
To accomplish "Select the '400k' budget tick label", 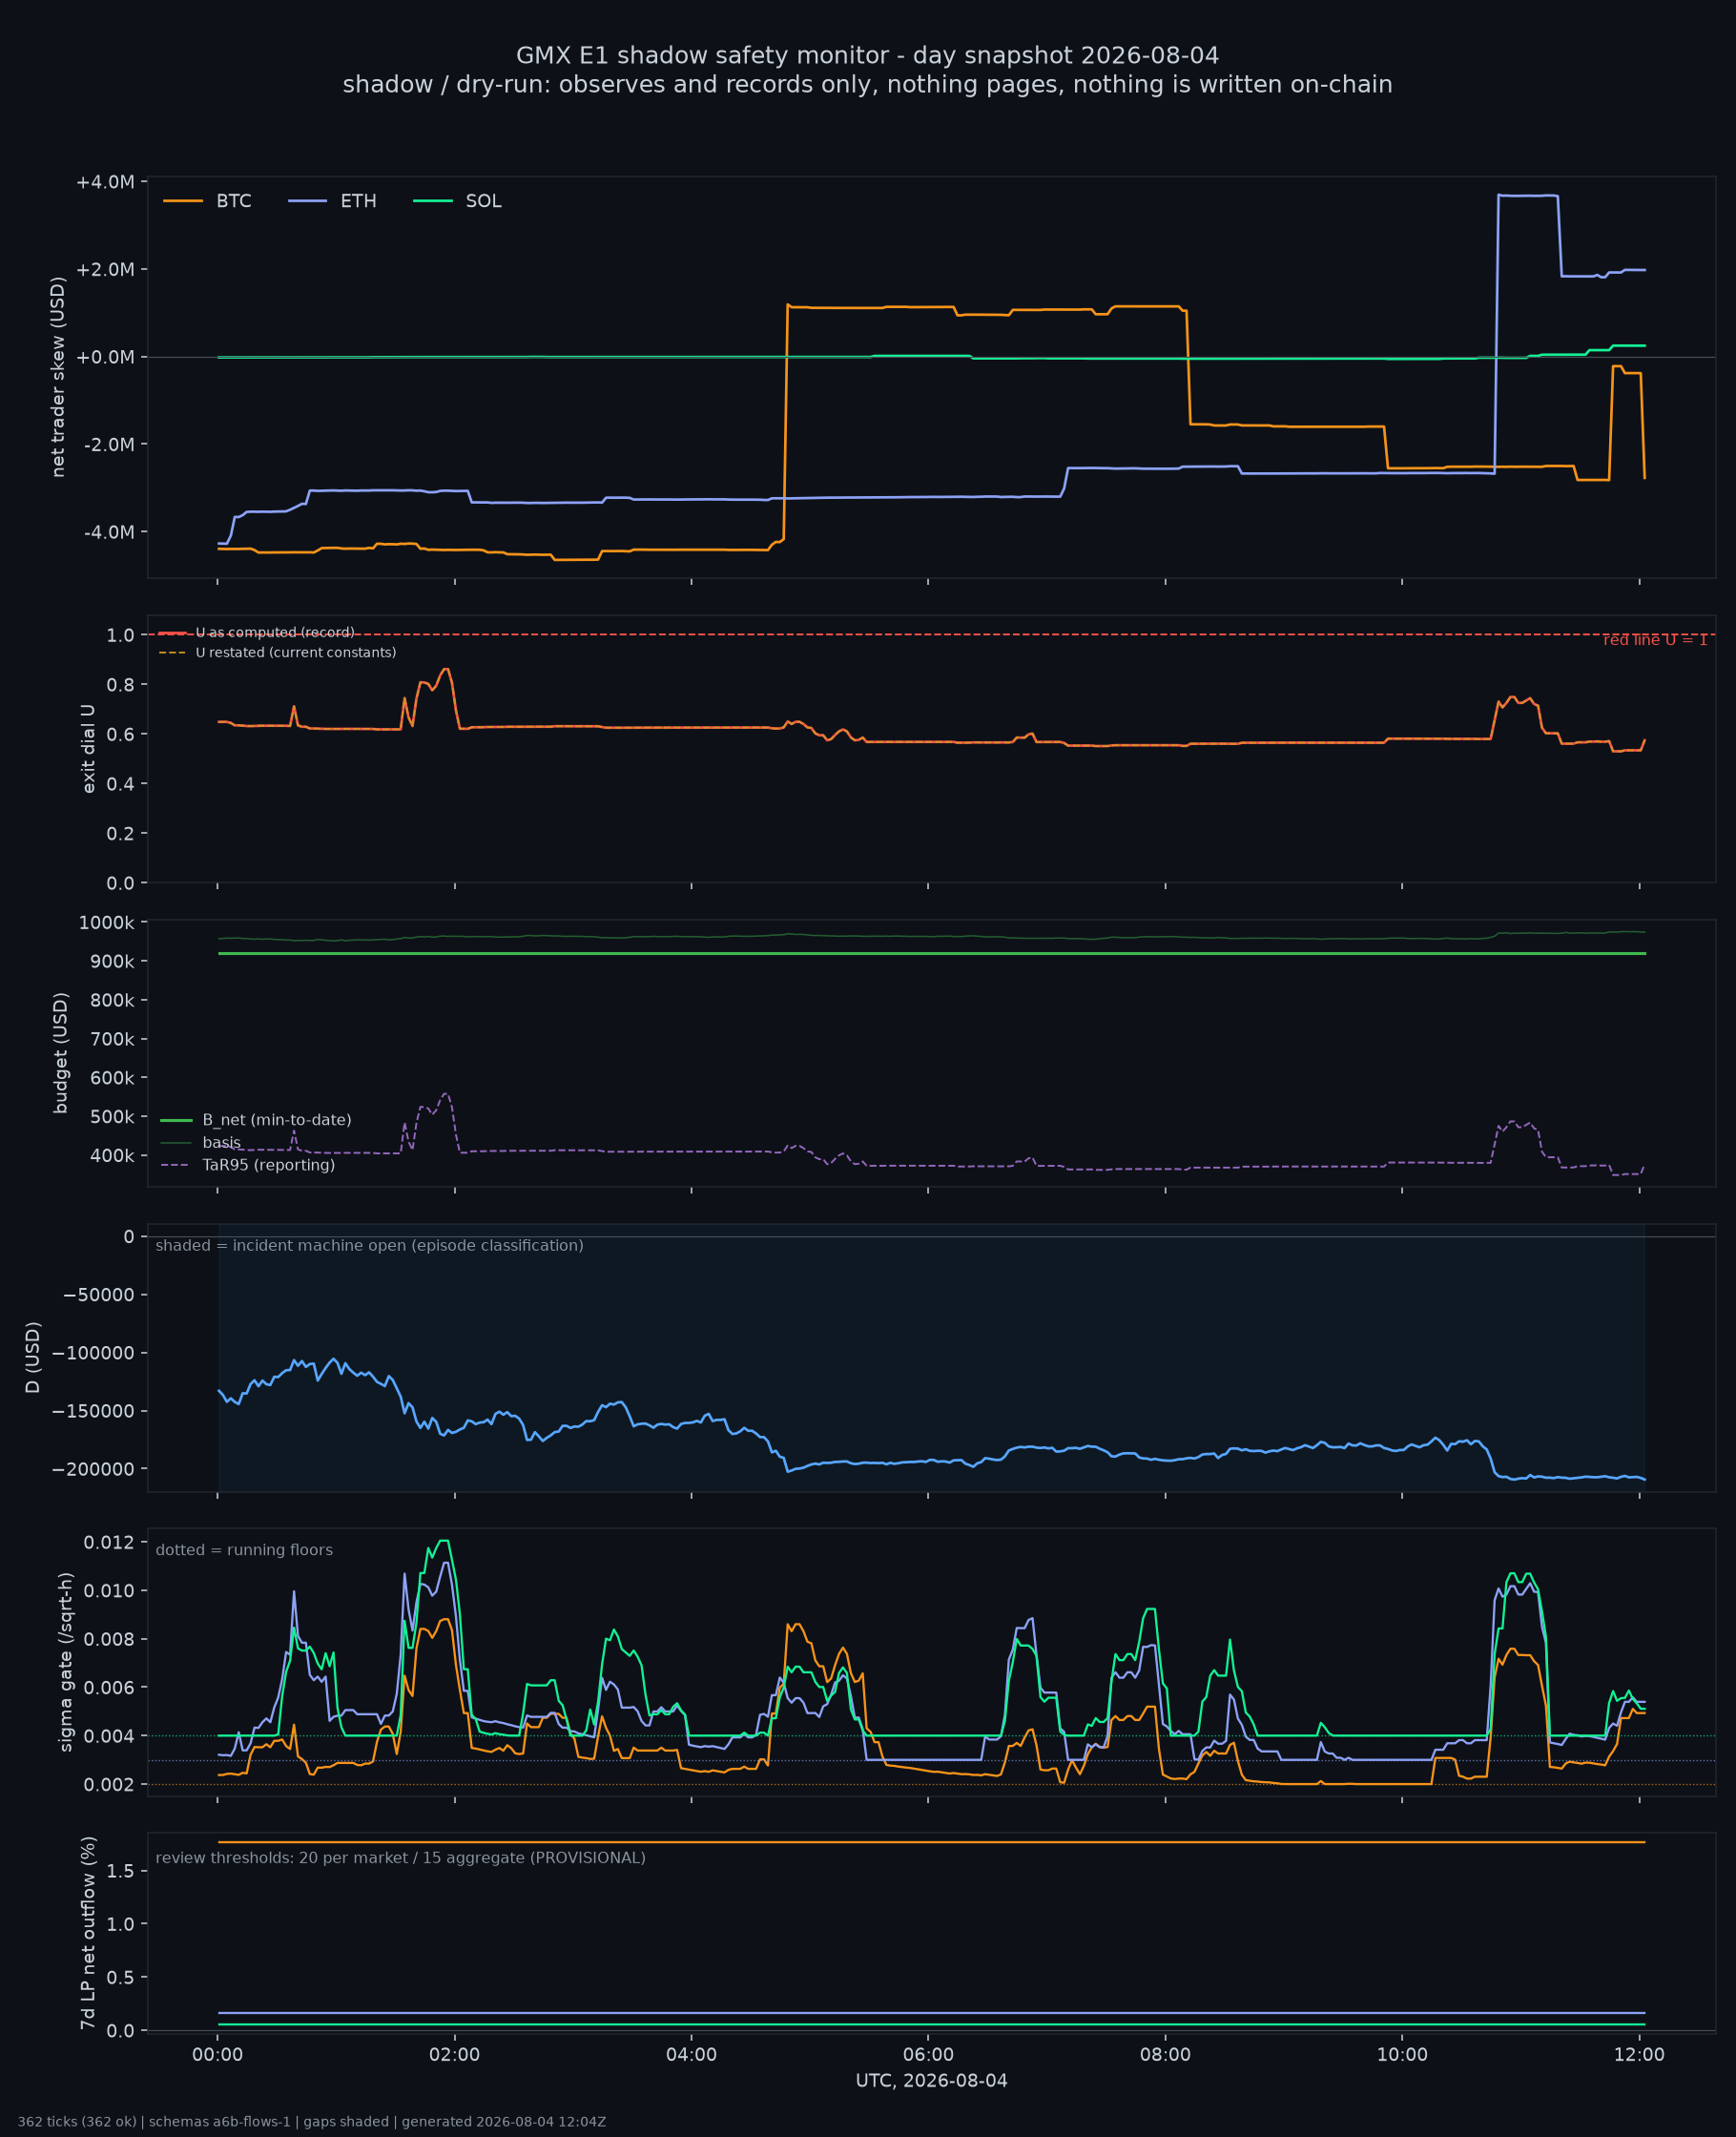I will (x=112, y=1156).
